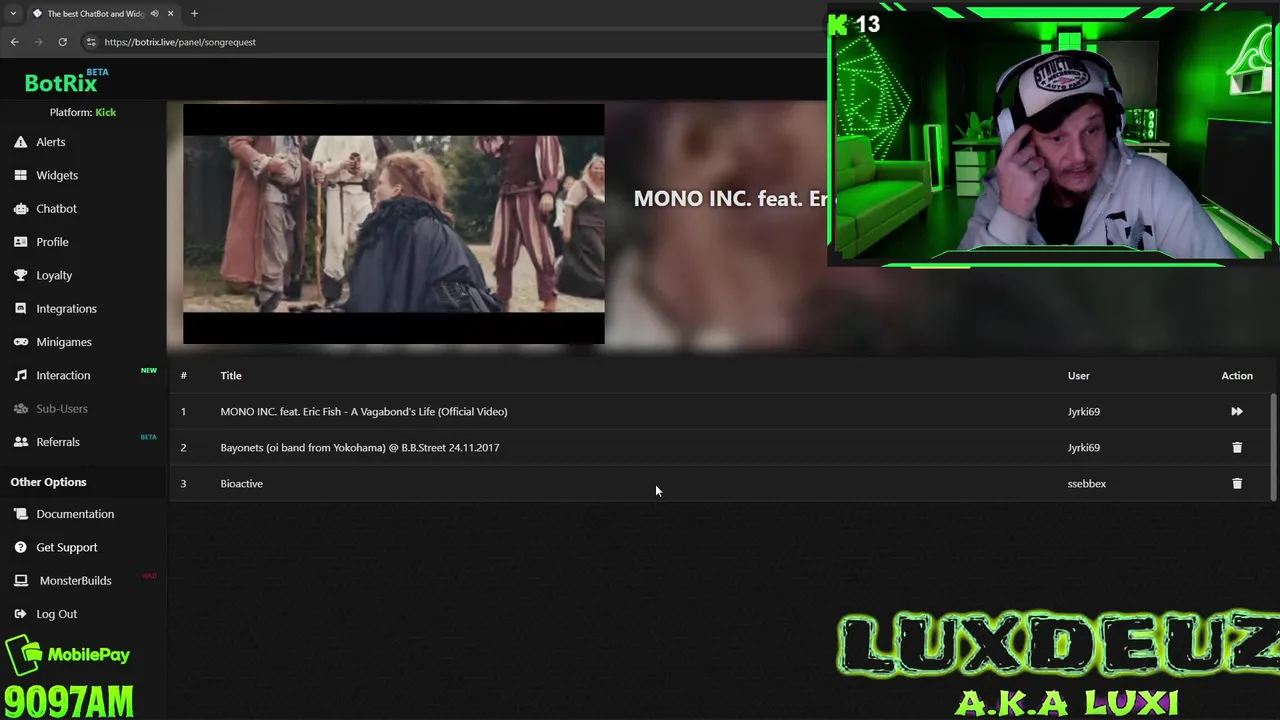The width and height of the screenshot is (1280, 720).
Task: Mute the tab via speaker icon
Action: coord(154,14)
